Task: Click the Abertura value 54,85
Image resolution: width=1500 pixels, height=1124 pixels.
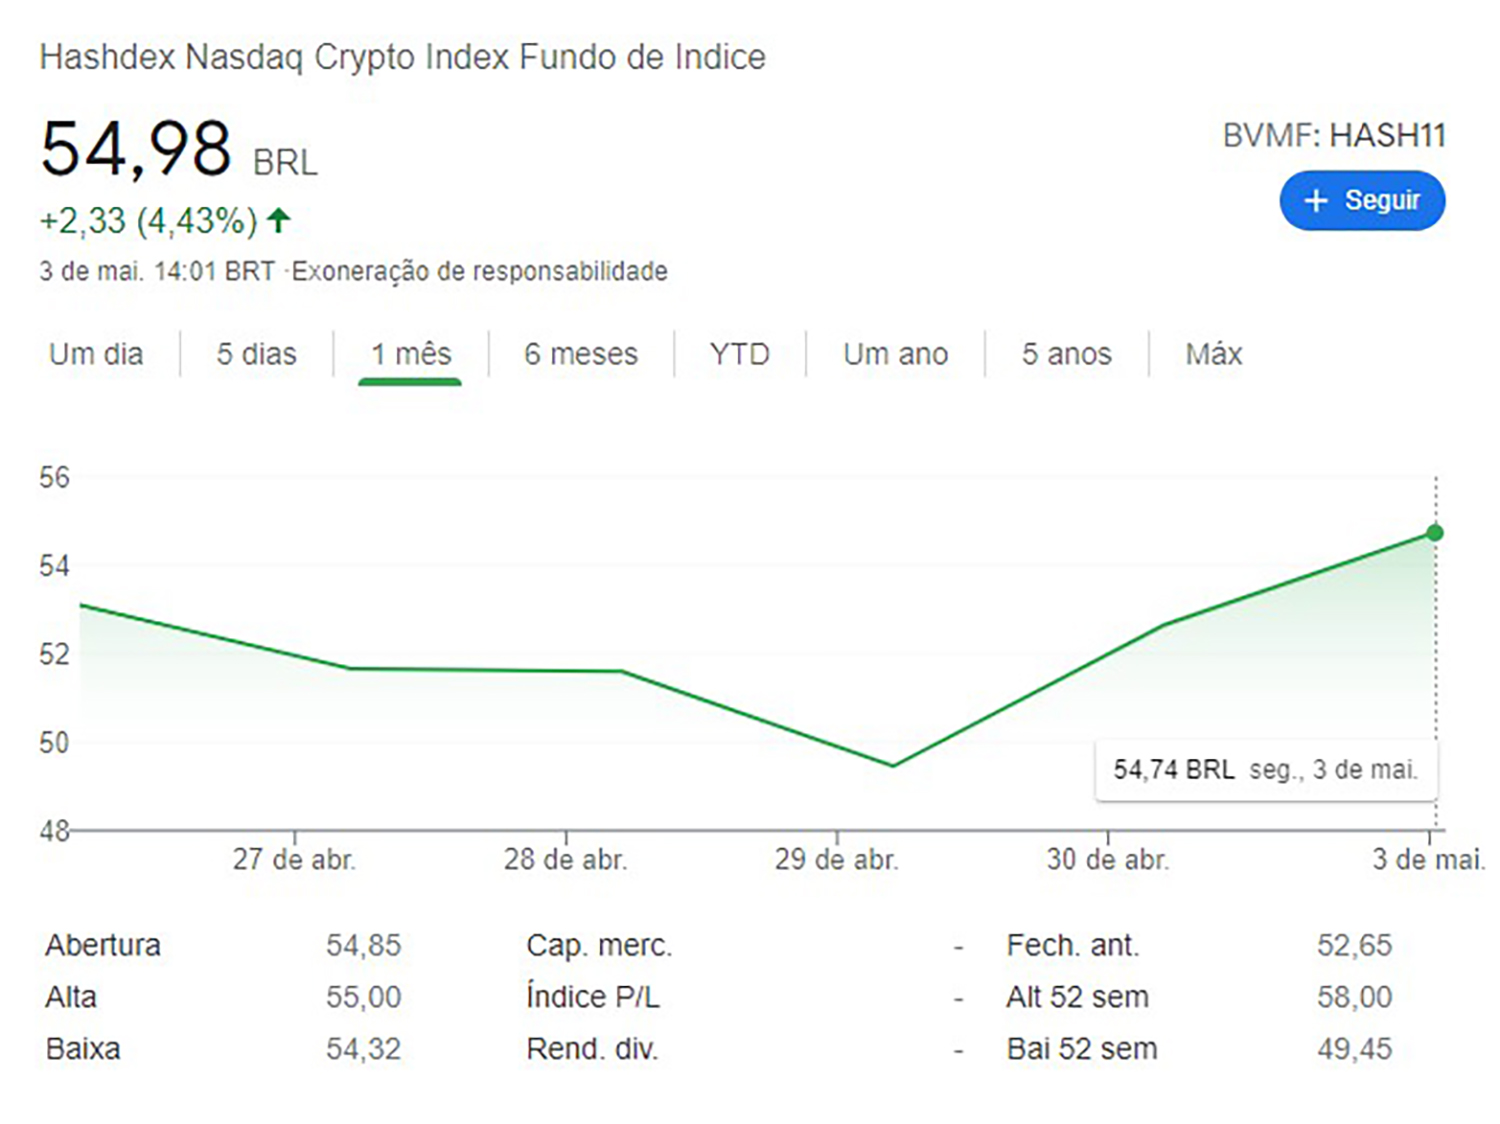Action: click(363, 945)
